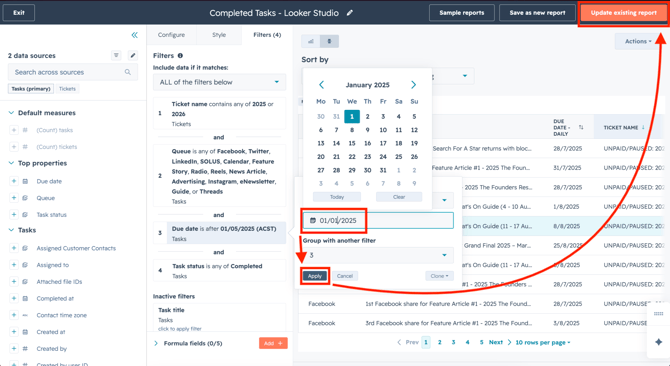670x366 pixels.
Task: Collapse the Default measures section
Action: 11,113
